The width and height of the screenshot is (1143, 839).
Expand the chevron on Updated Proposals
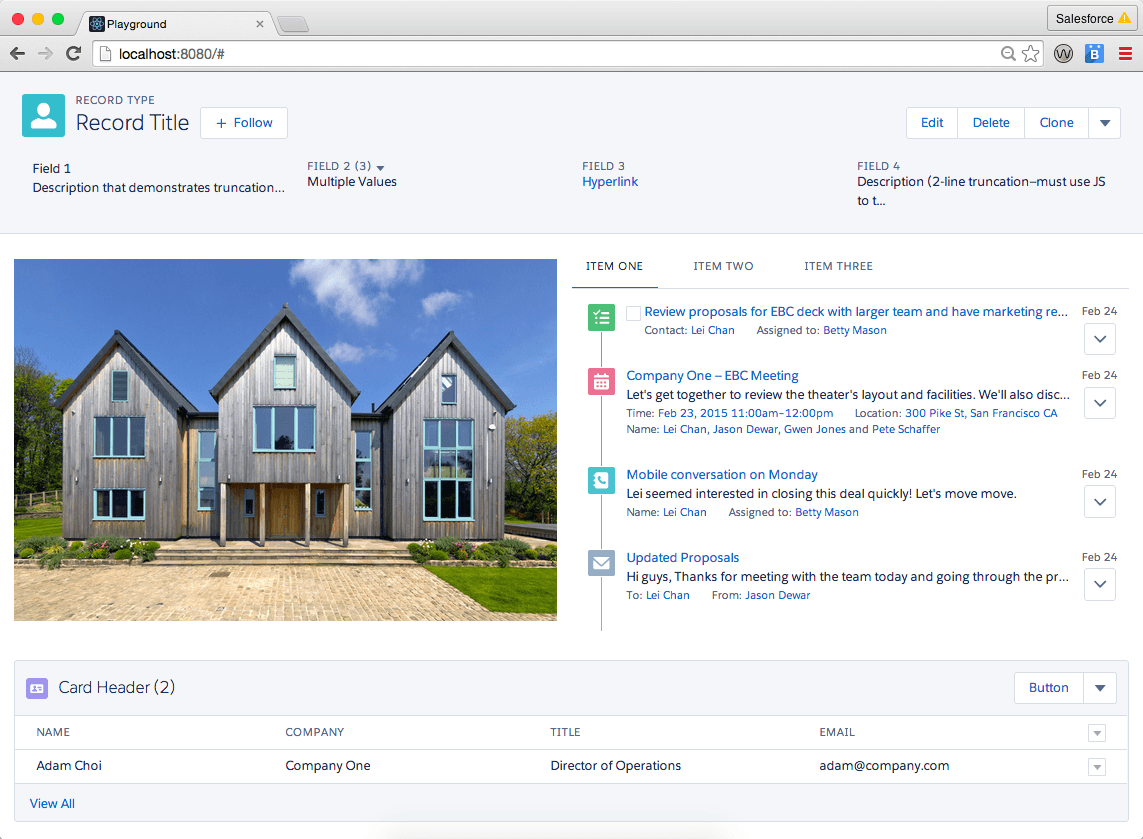coord(1099,584)
